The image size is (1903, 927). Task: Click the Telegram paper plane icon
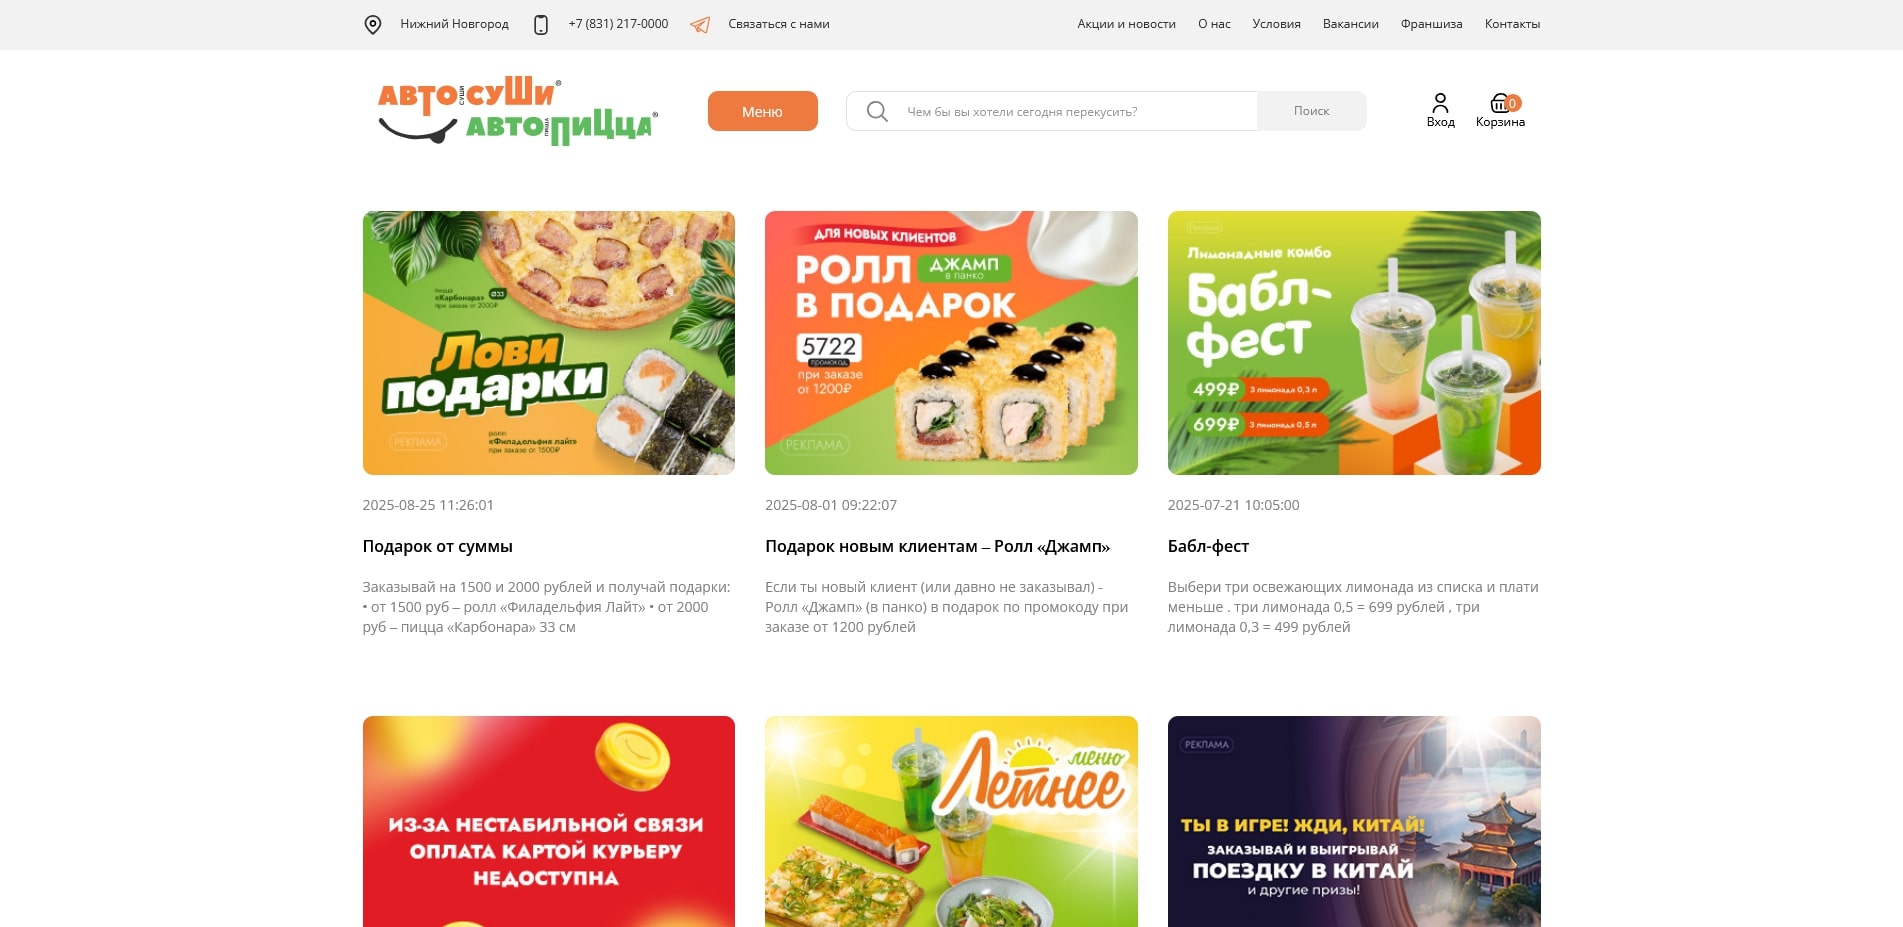coord(700,25)
